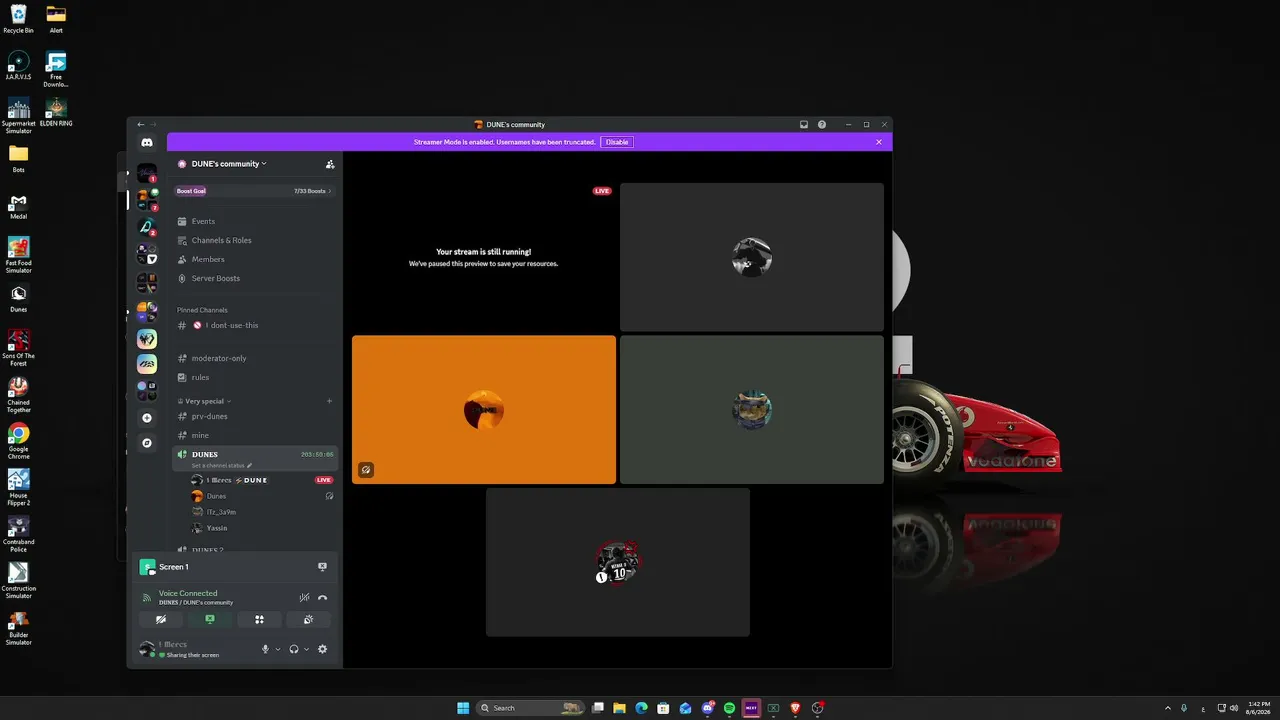Viewport: 1280px width, 720px height.
Task: Open the Google Chrome desktop shortcut
Action: [18, 440]
